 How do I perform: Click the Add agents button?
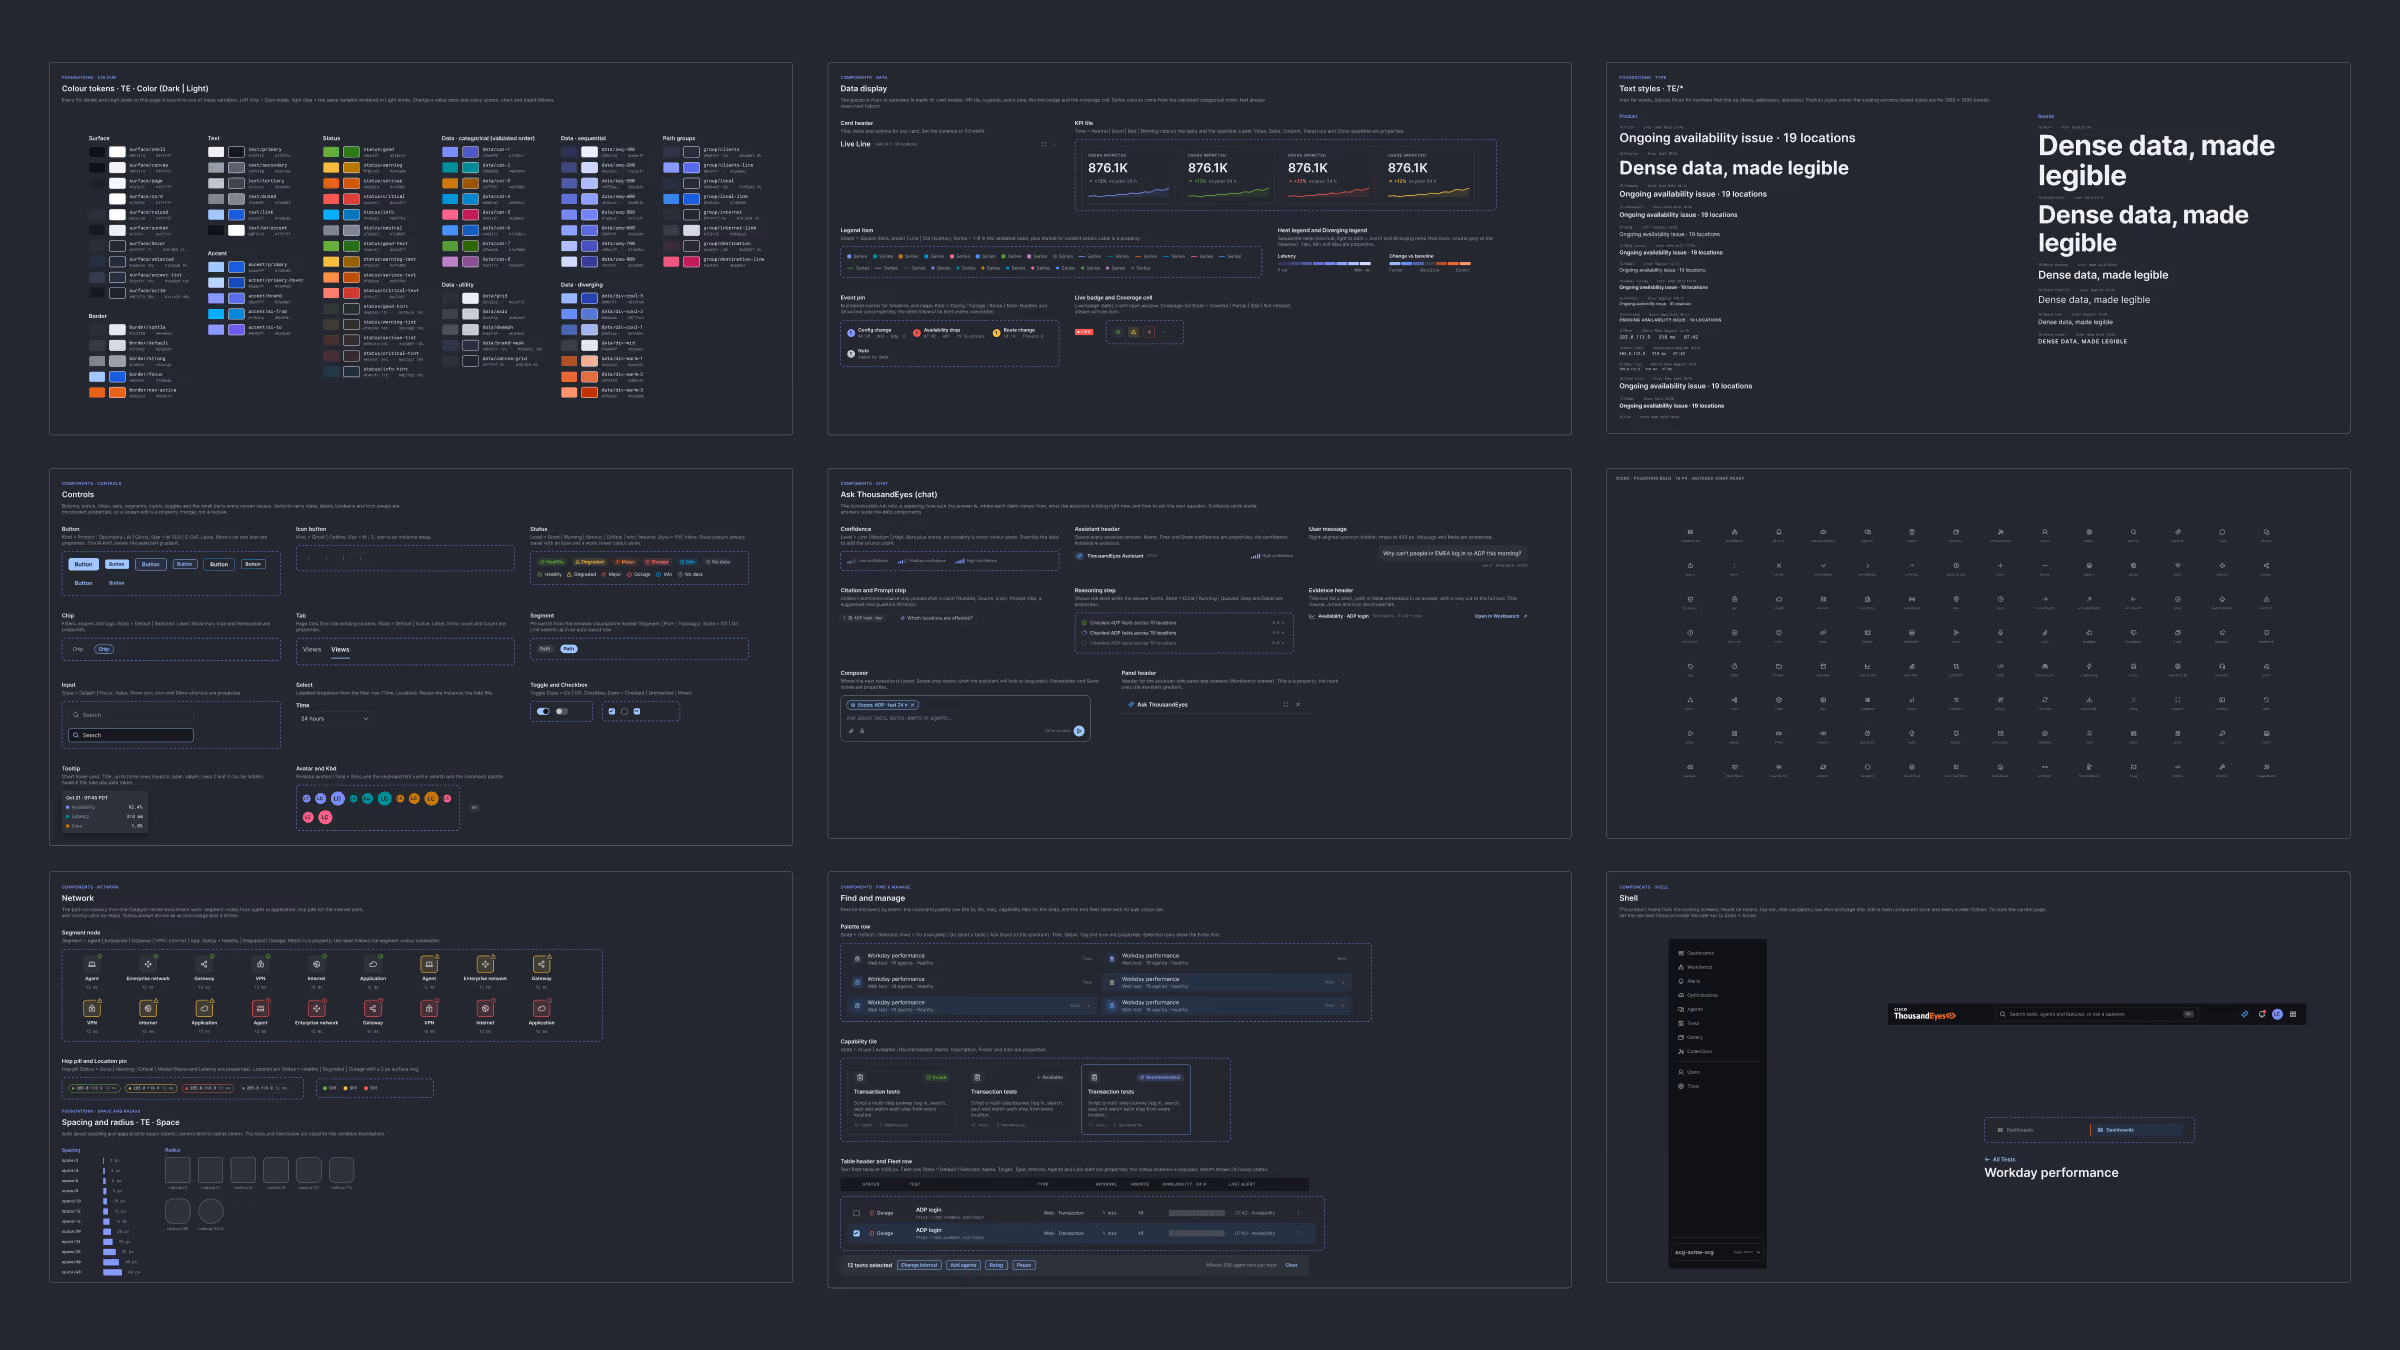963,1265
